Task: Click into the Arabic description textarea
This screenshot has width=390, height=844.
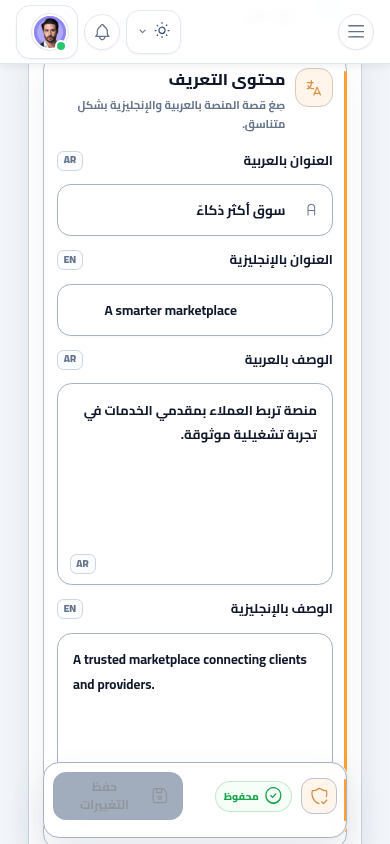Action: [195, 484]
